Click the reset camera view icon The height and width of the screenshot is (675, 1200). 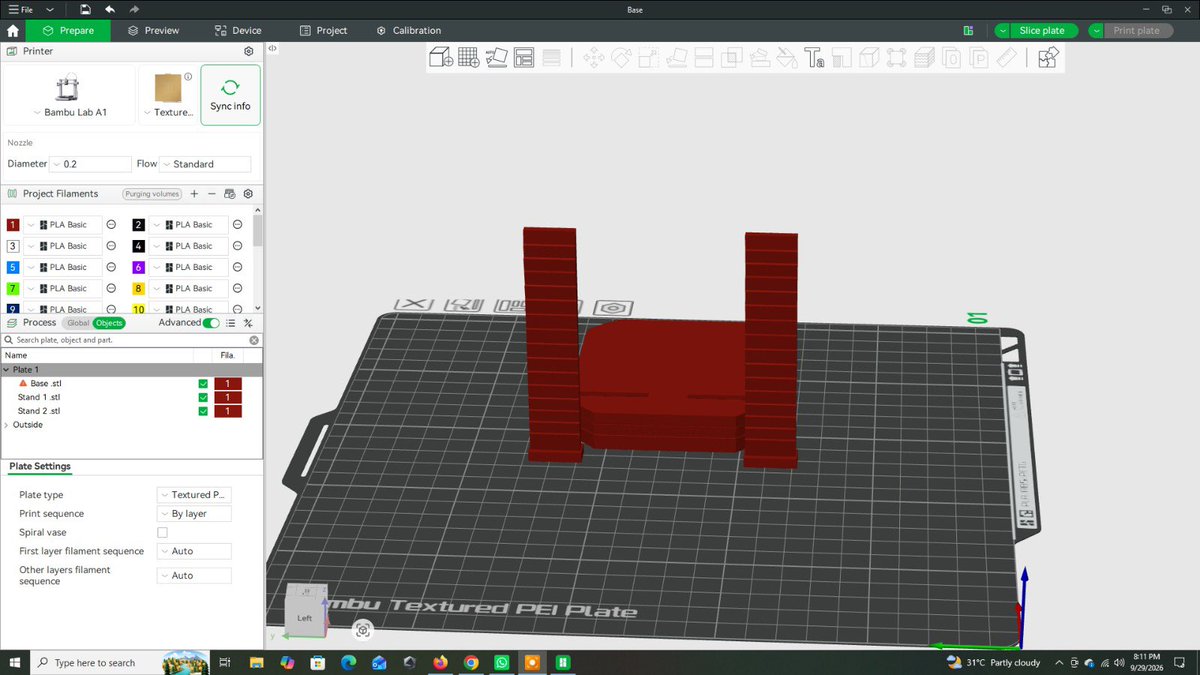363,629
